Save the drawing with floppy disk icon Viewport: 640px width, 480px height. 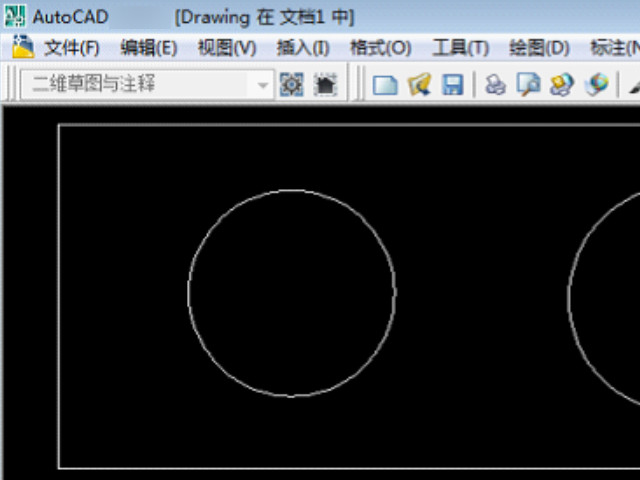pos(453,85)
